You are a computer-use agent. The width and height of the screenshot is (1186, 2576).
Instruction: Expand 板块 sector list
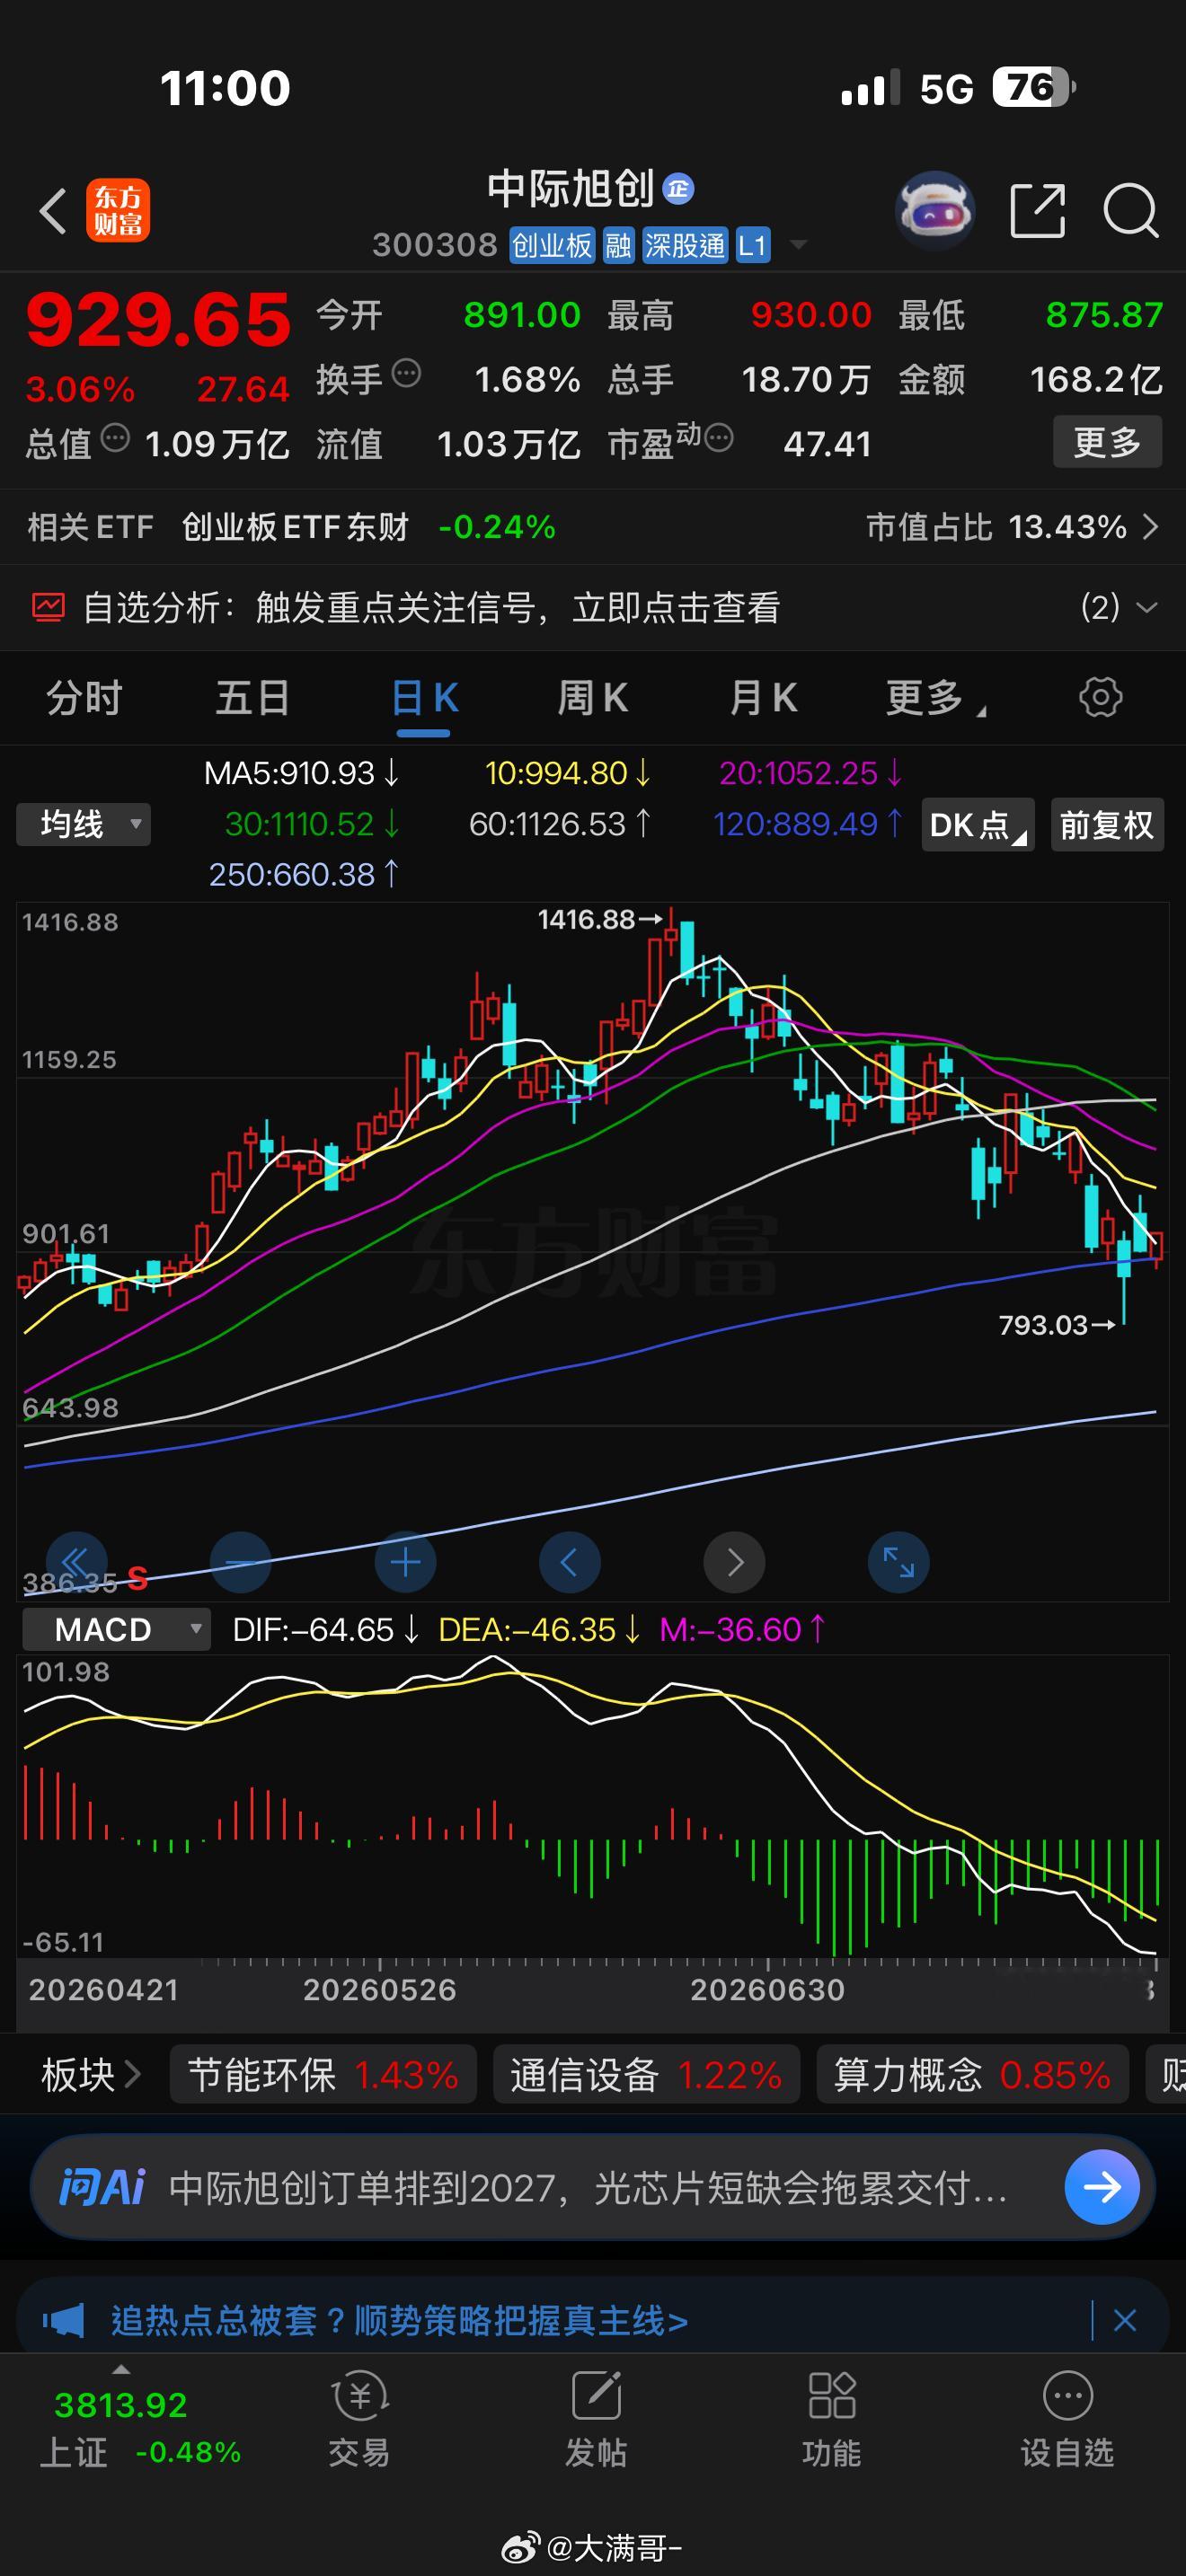click(x=90, y=2075)
